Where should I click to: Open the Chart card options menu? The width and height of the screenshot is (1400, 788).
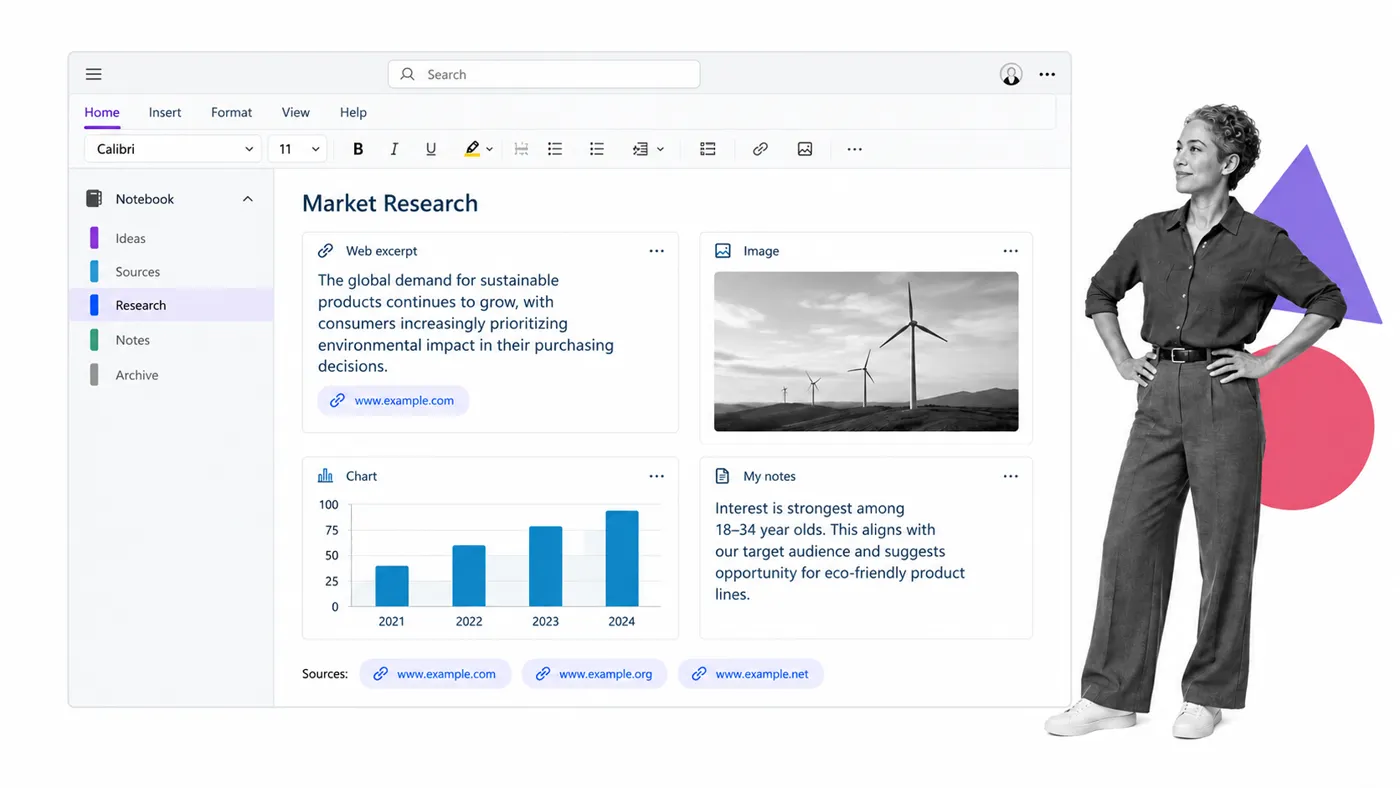656,476
